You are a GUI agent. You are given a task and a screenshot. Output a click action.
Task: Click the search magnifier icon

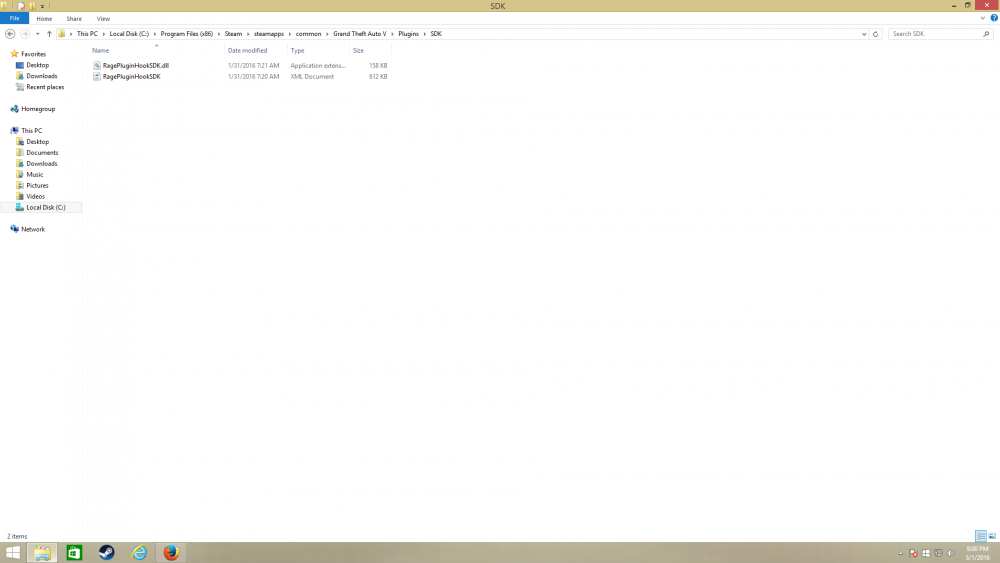[x=987, y=34]
